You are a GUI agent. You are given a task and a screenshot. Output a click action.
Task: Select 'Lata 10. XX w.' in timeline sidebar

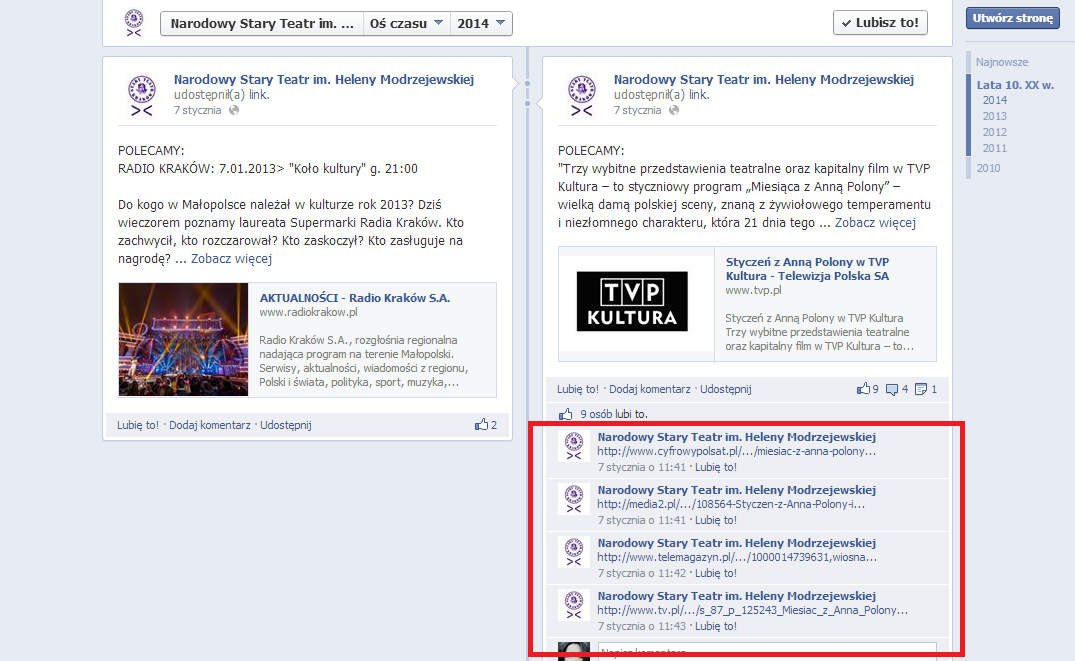pyautogui.click(x=1015, y=85)
